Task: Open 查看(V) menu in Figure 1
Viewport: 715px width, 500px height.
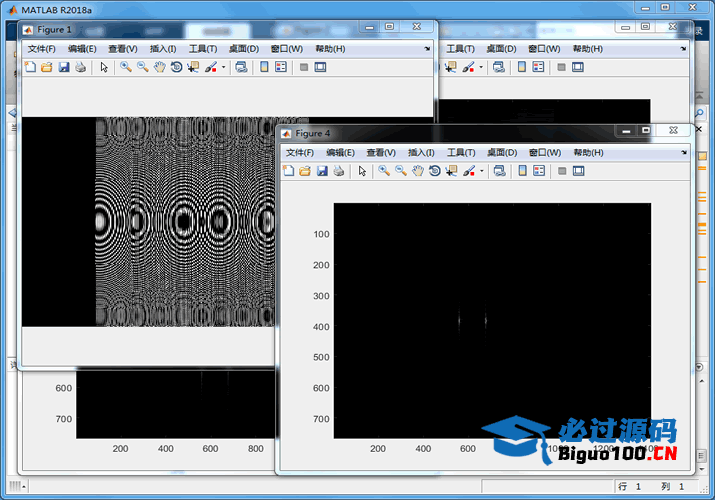Action: 123,49
